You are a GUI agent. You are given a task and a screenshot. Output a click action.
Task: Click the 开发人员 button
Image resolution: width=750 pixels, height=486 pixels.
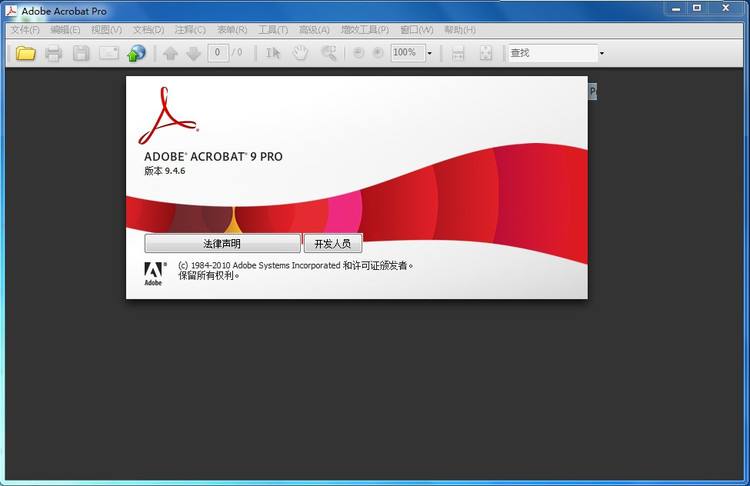(333, 243)
